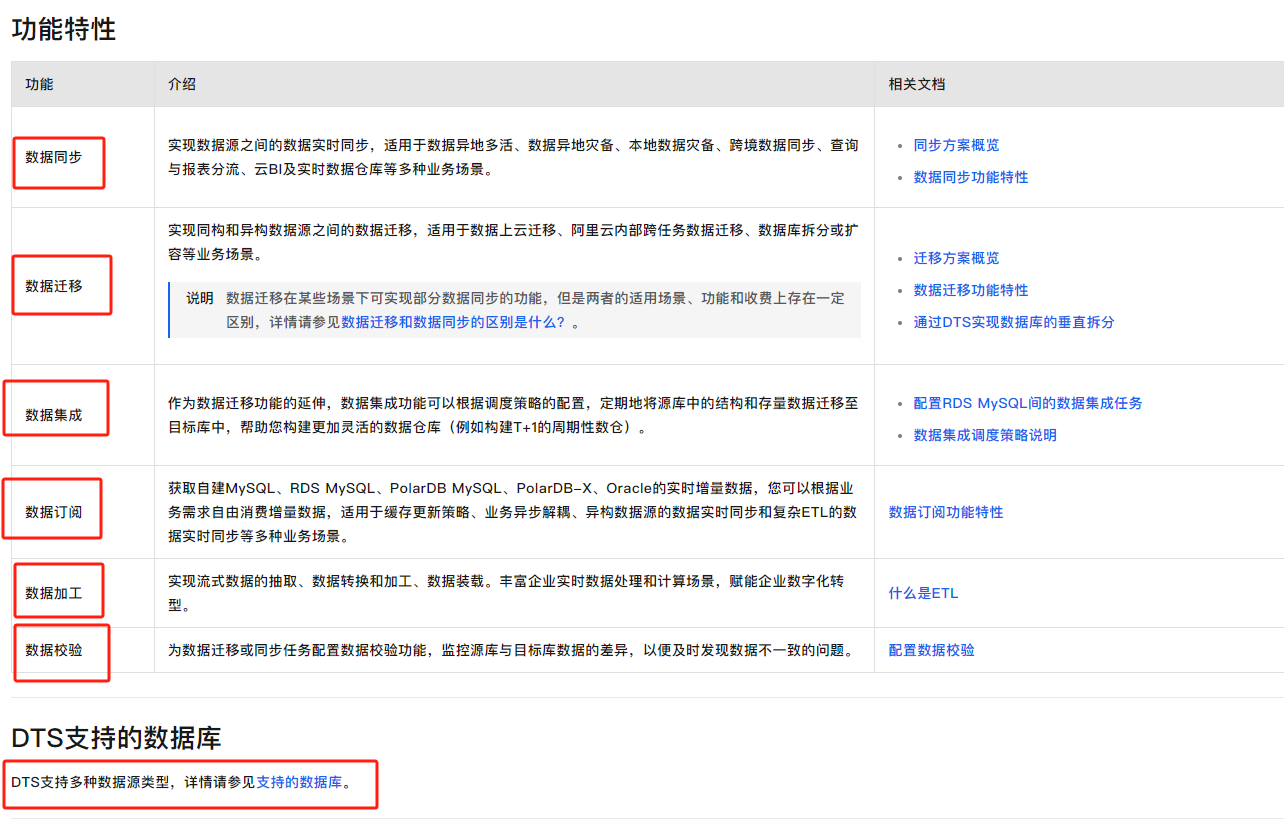Open the 支持的数据库 link
1284x827 pixels.
[x=300, y=782]
